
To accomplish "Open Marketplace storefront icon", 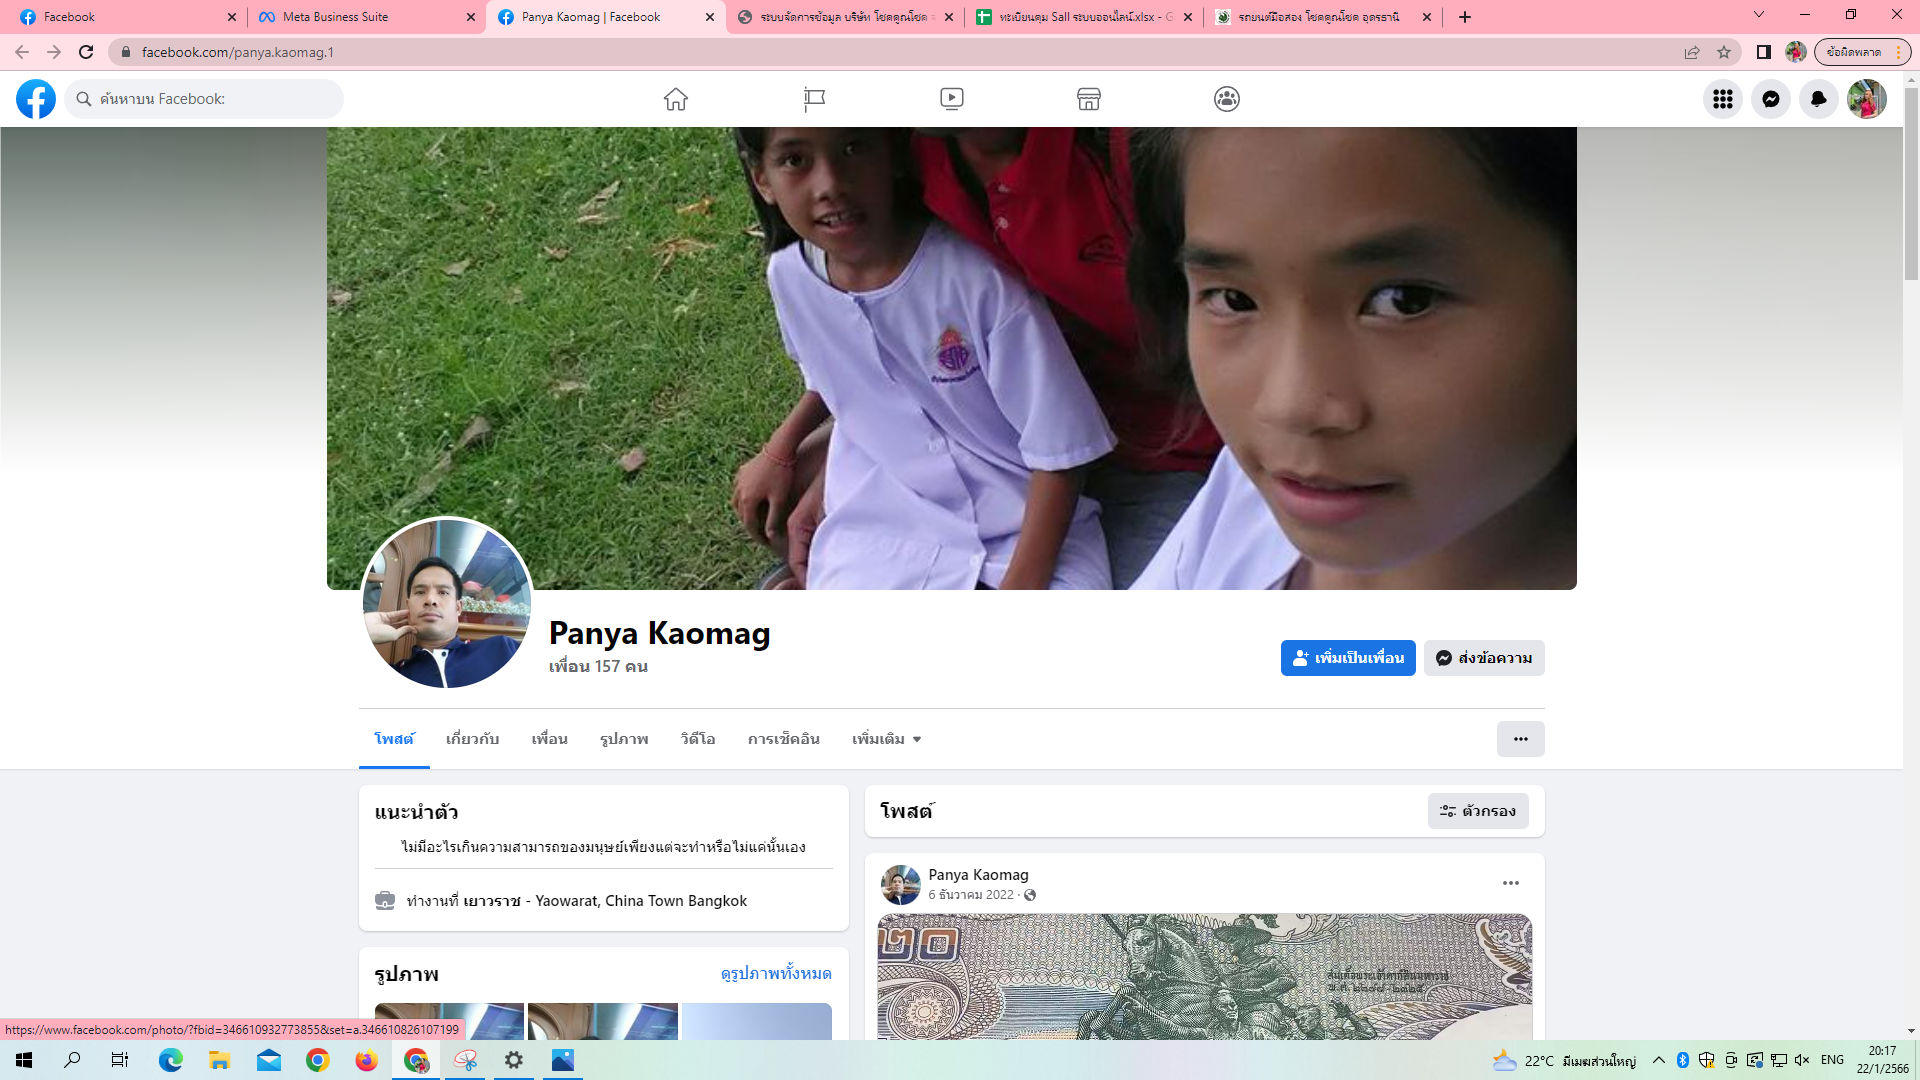I will click(x=1089, y=99).
